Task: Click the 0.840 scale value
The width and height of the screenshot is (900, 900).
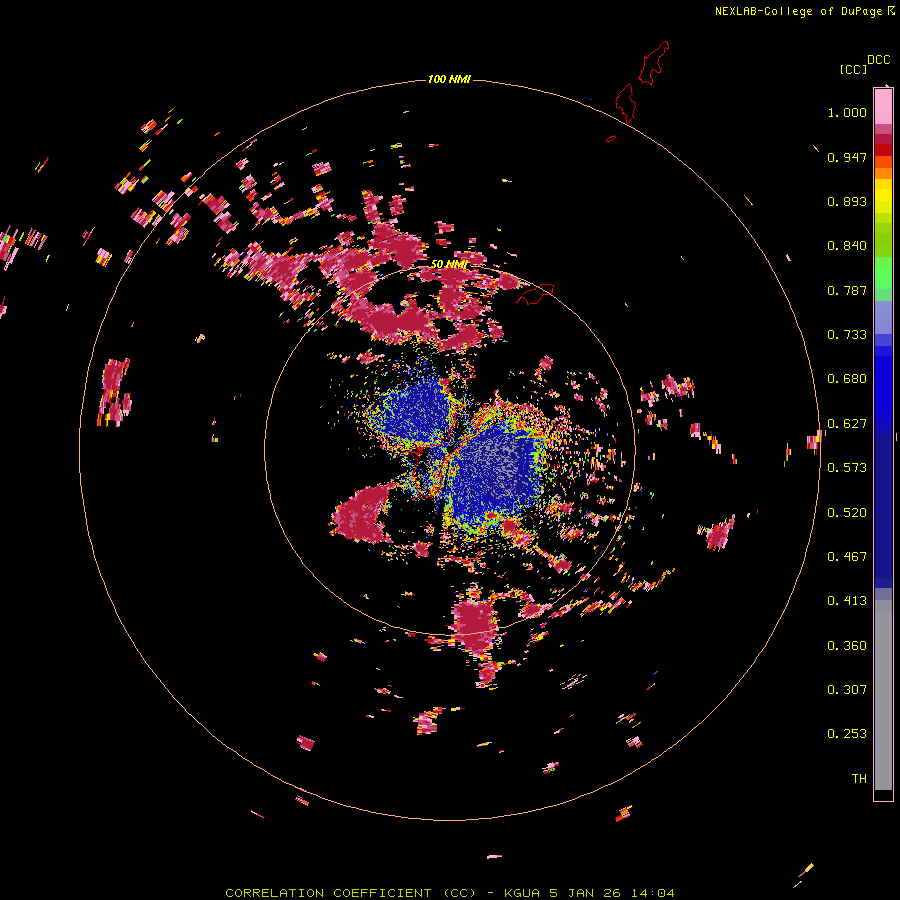Action: pos(847,246)
